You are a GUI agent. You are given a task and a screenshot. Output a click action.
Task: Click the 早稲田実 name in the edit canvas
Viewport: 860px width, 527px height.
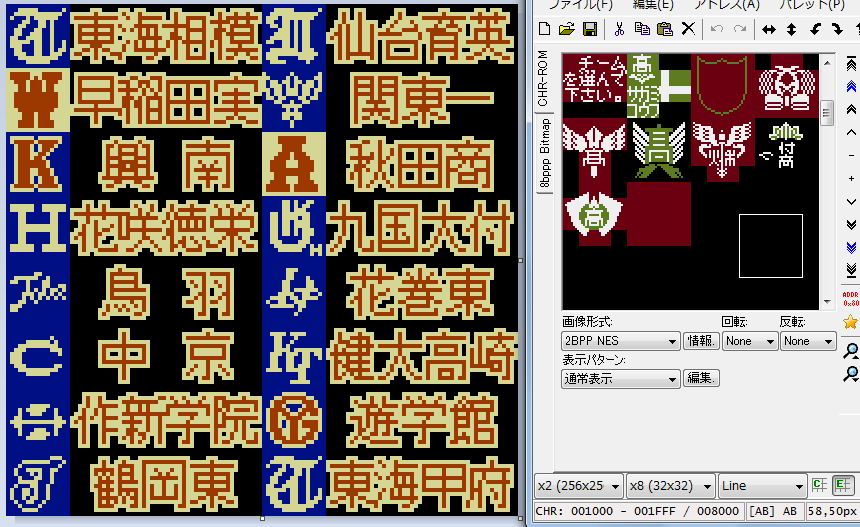(166, 100)
